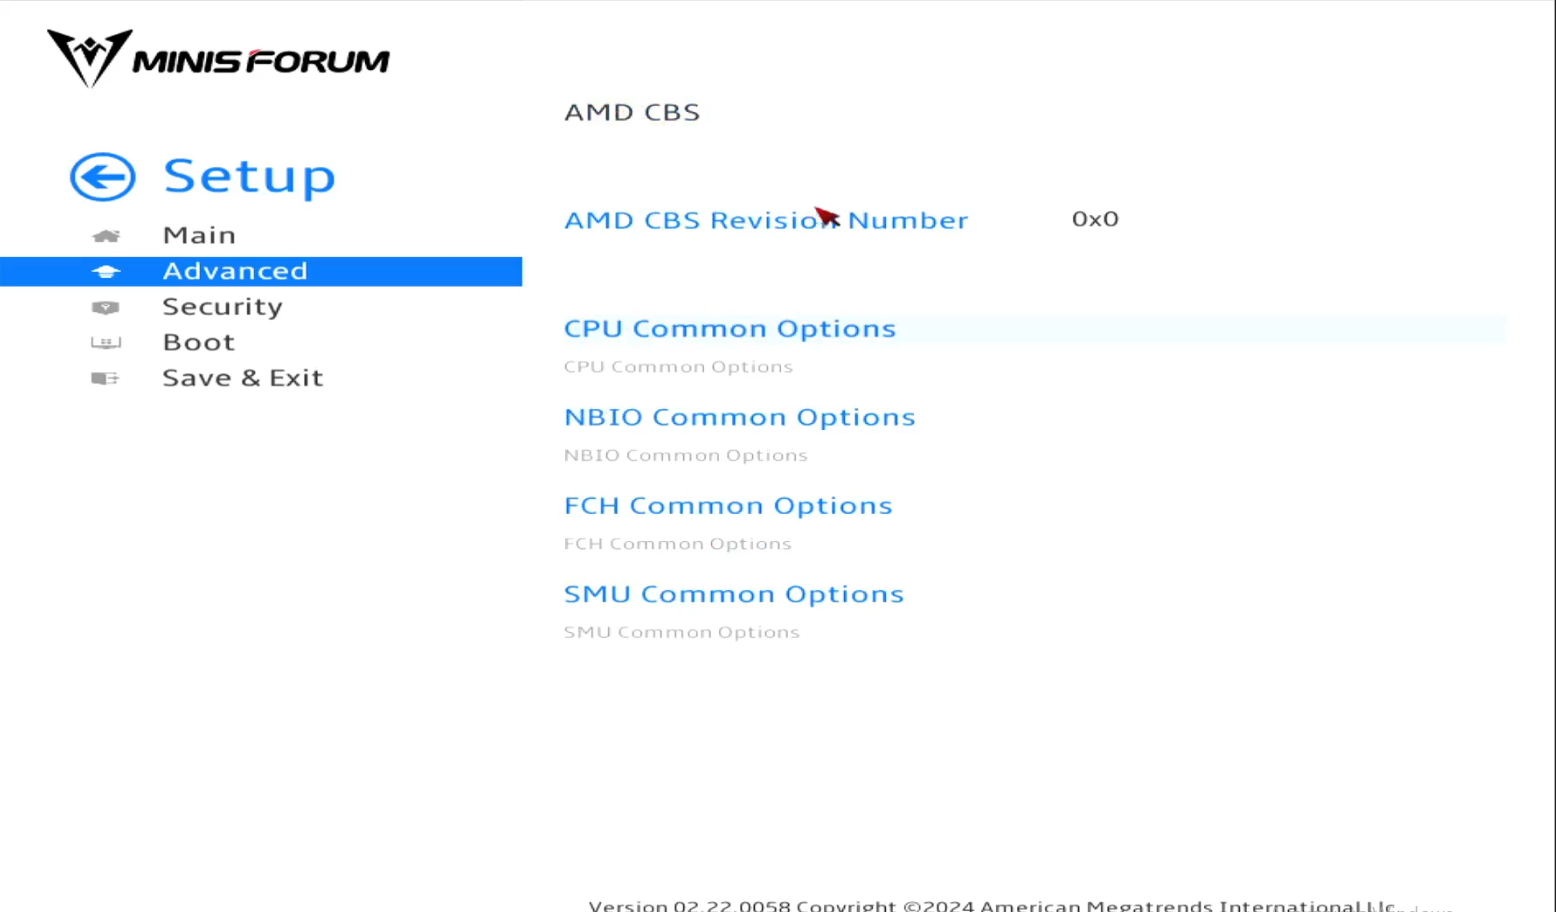1556x912 pixels.
Task: Click the AMD CBS Revision Number label
Action: 765,220
